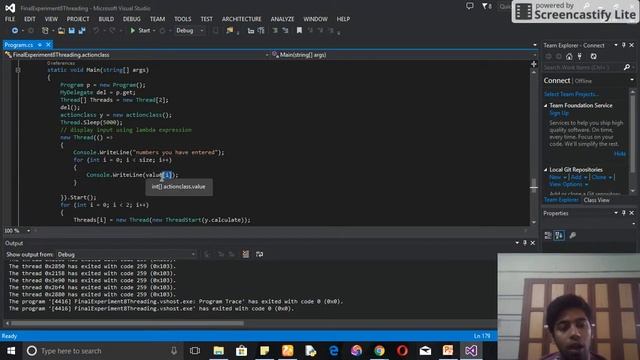Open the BUILD menu
This screenshot has width=640, height=360.
point(106,19)
